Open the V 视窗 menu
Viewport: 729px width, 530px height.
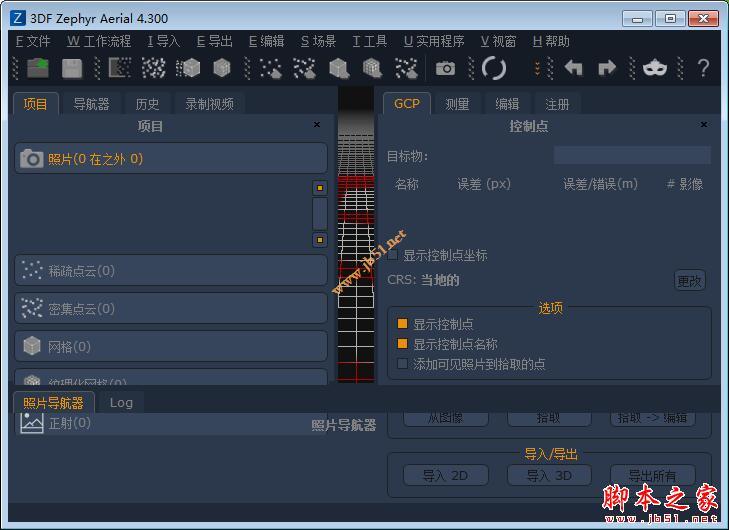(x=498, y=41)
